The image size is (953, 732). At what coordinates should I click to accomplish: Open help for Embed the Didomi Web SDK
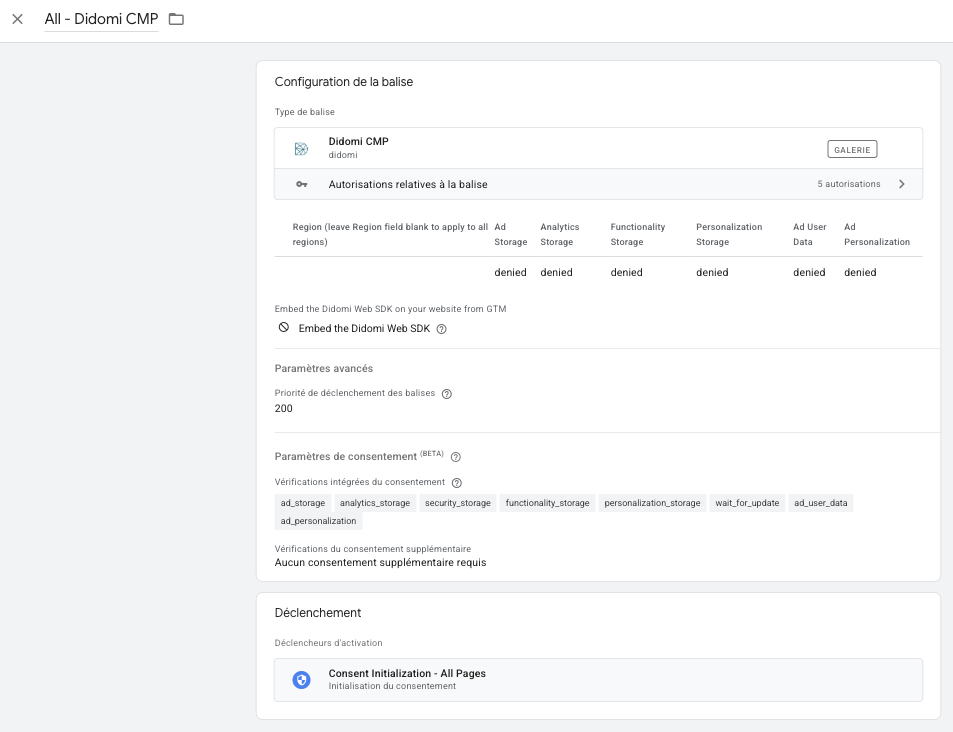[x=441, y=329]
